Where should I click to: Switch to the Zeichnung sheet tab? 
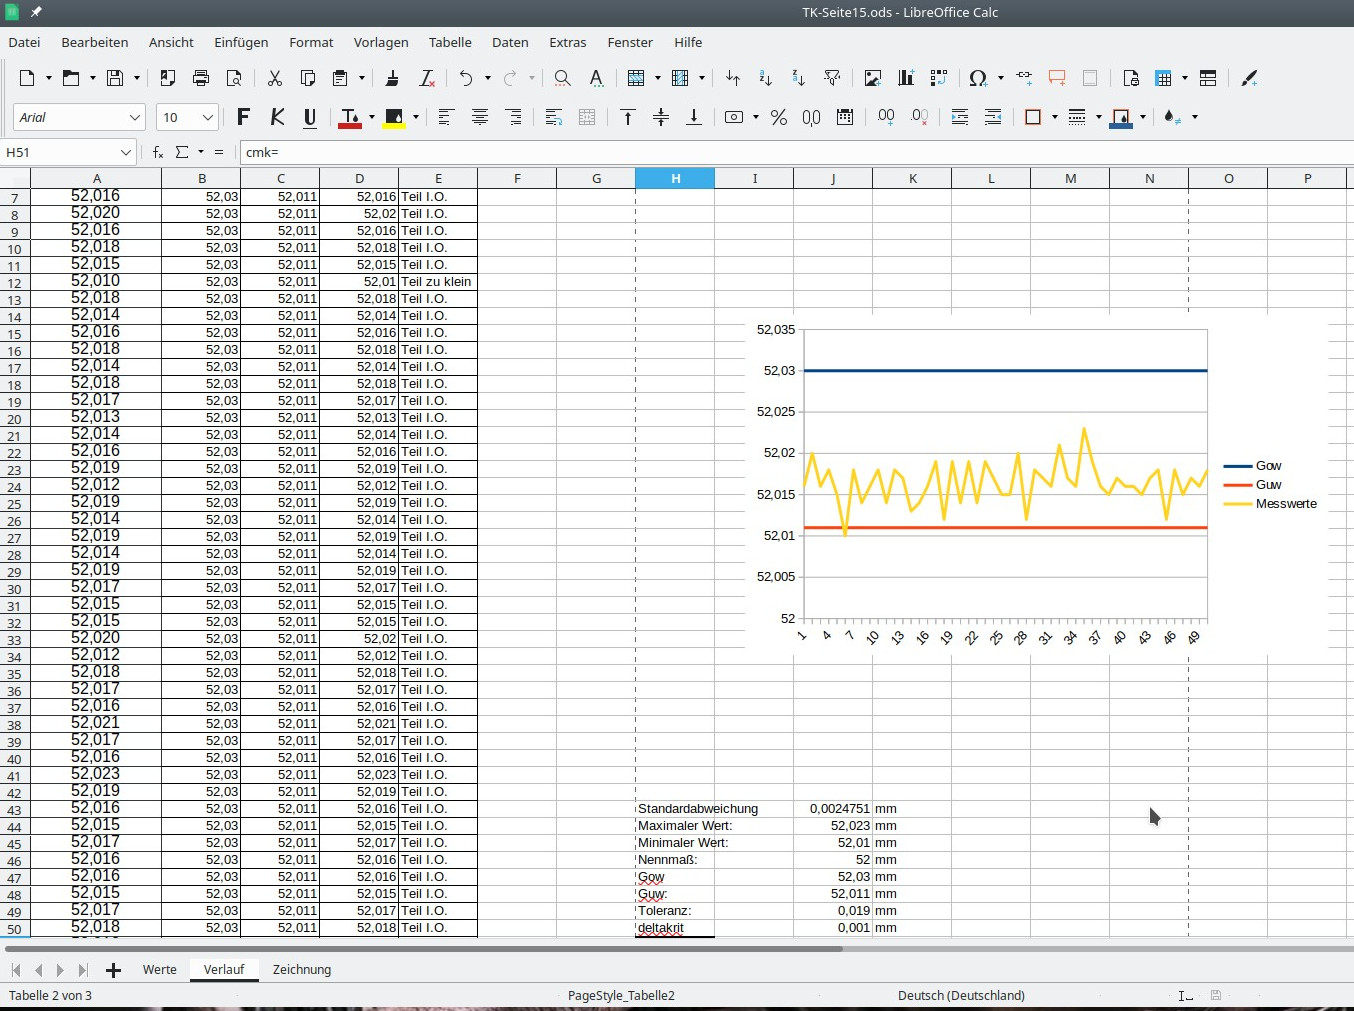point(302,969)
